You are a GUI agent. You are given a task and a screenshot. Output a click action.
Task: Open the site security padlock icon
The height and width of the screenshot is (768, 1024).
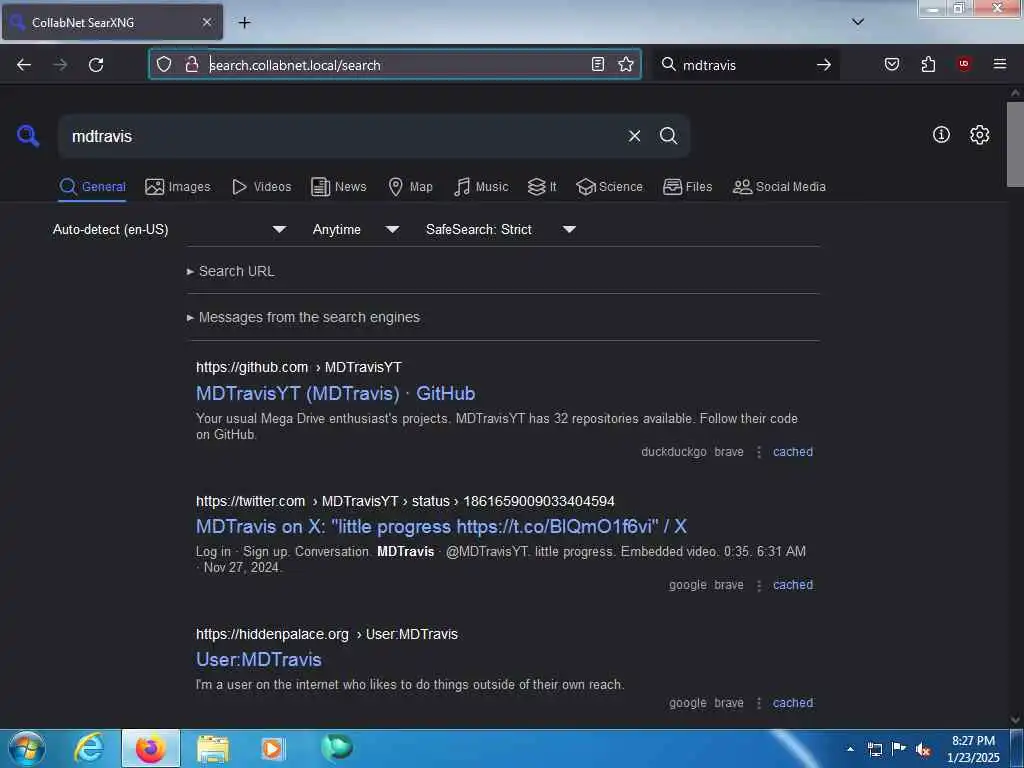coord(192,64)
